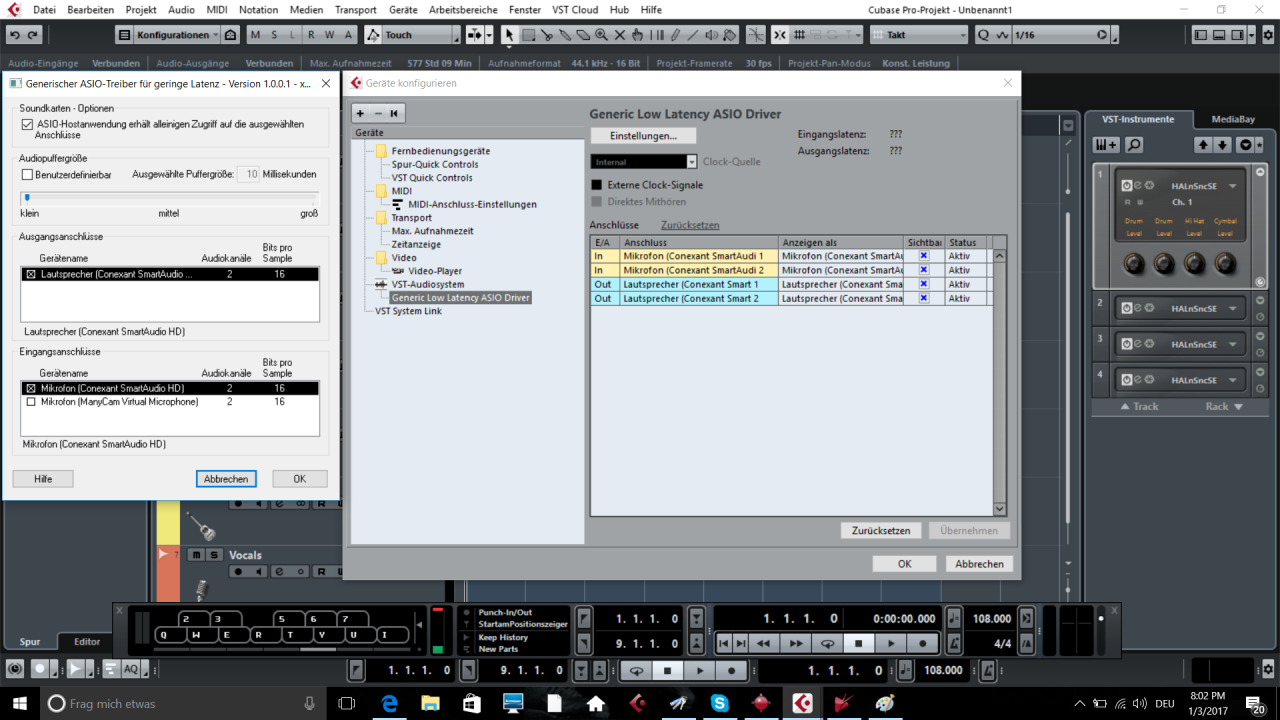
Task: Select the Mute X tool in toolbar
Action: pyautogui.click(x=620, y=35)
